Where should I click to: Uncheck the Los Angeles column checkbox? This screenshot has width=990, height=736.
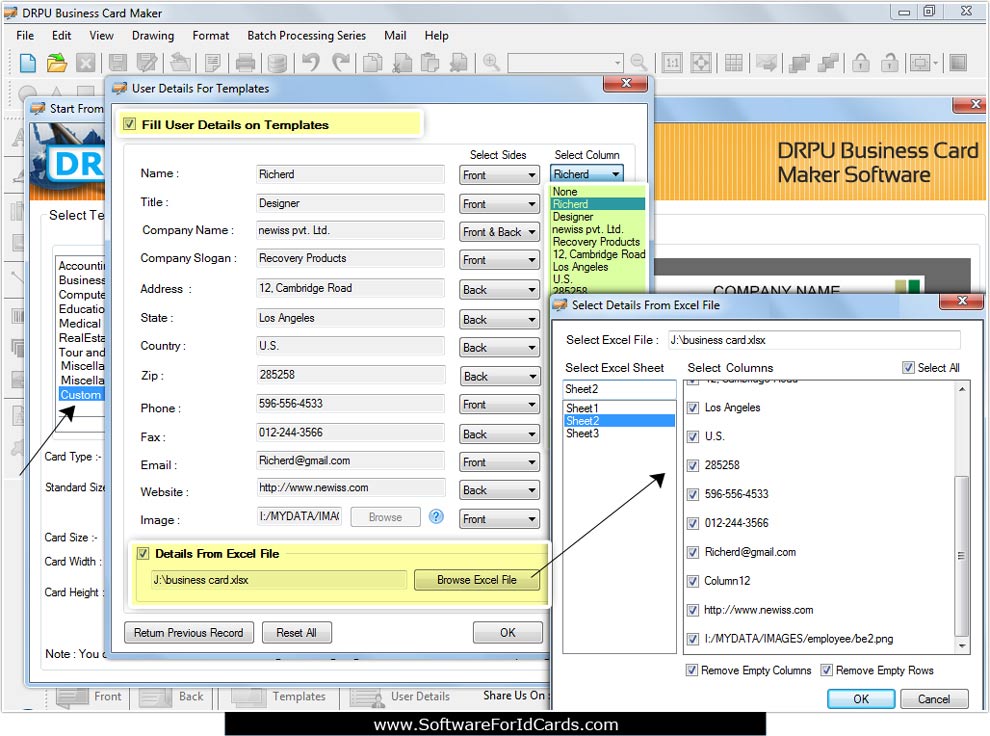693,408
